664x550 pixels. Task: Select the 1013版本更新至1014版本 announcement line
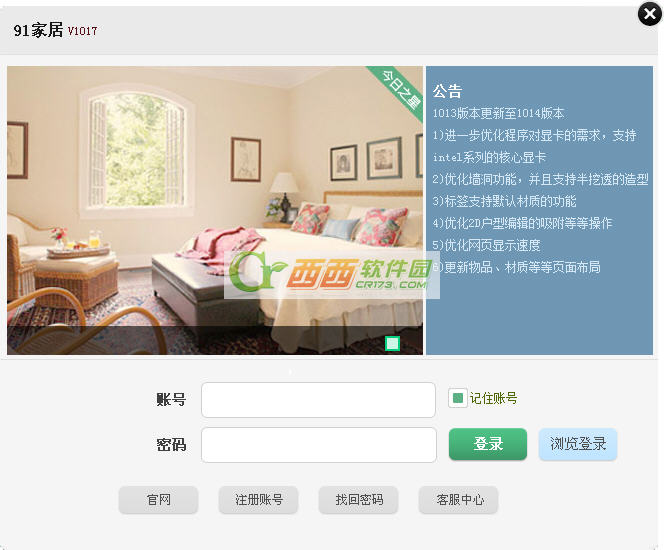pyautogui.click(x=498, y=113)
